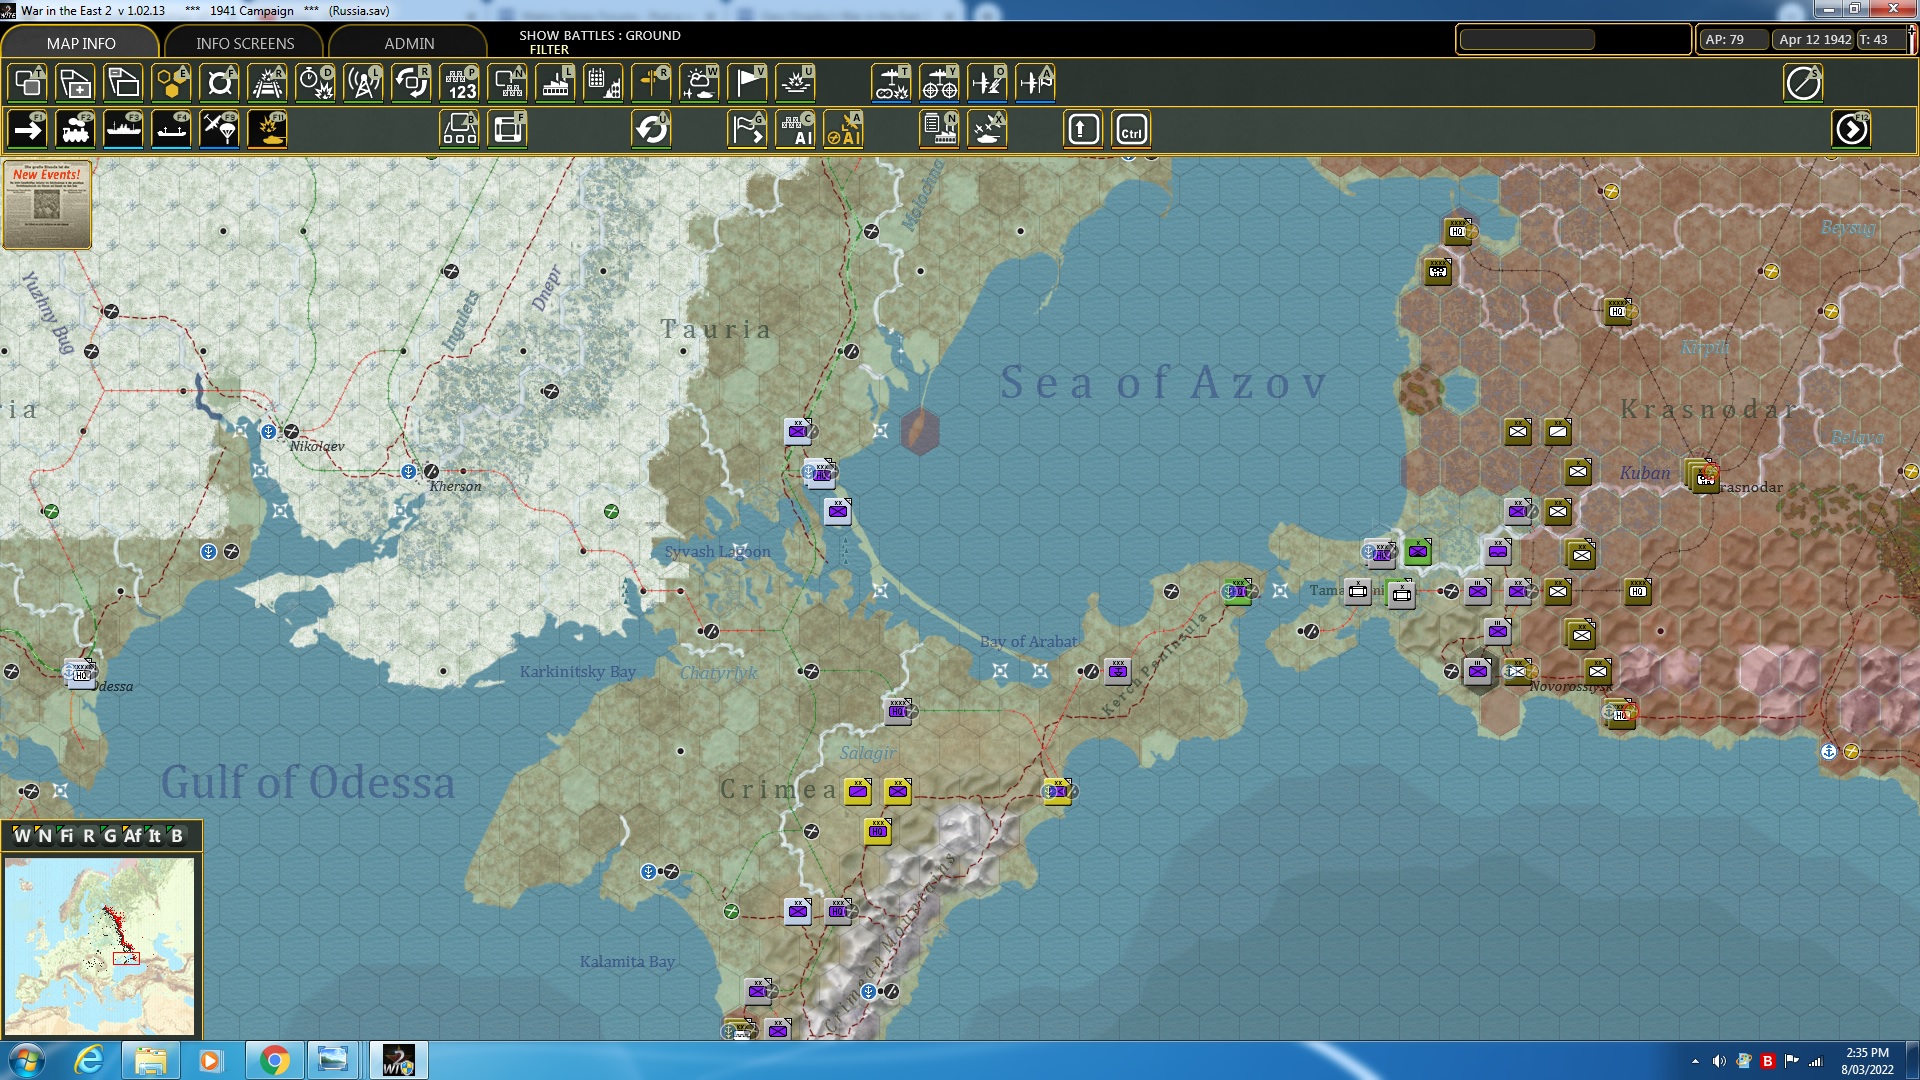Toggle the weather overlay icon

pos(699,83)
